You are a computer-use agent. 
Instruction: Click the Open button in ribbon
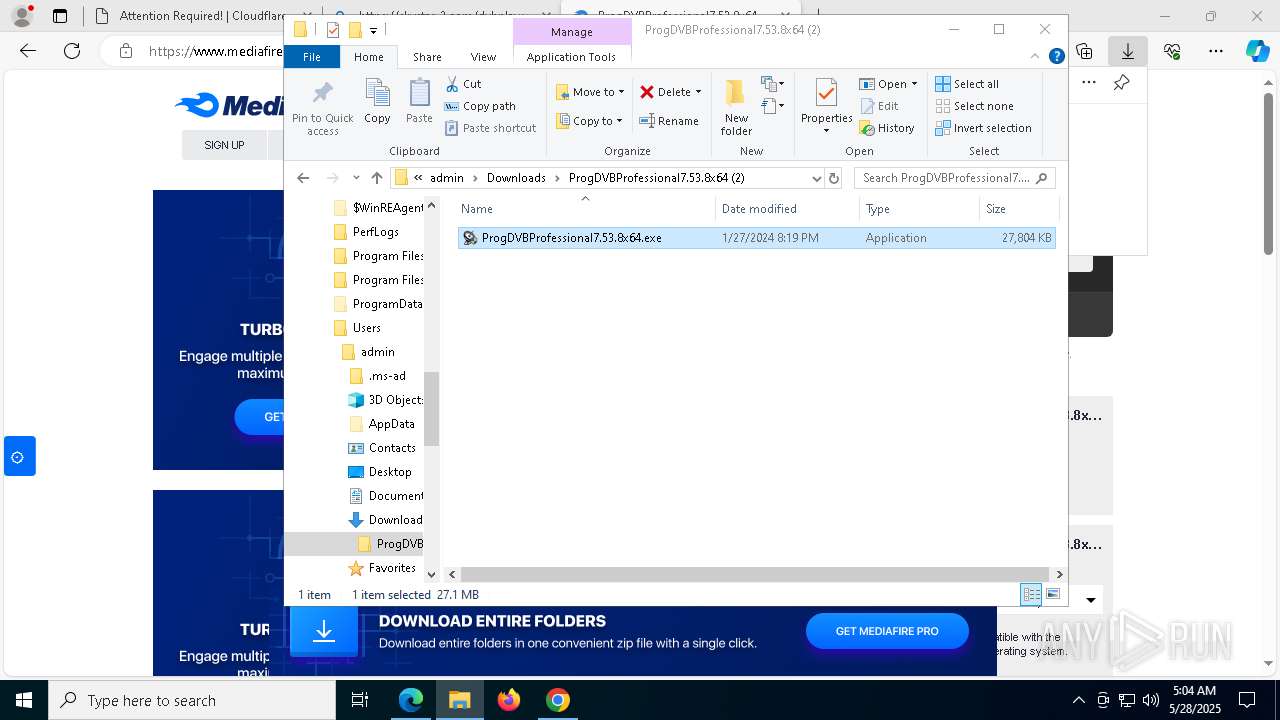point(888,84)
